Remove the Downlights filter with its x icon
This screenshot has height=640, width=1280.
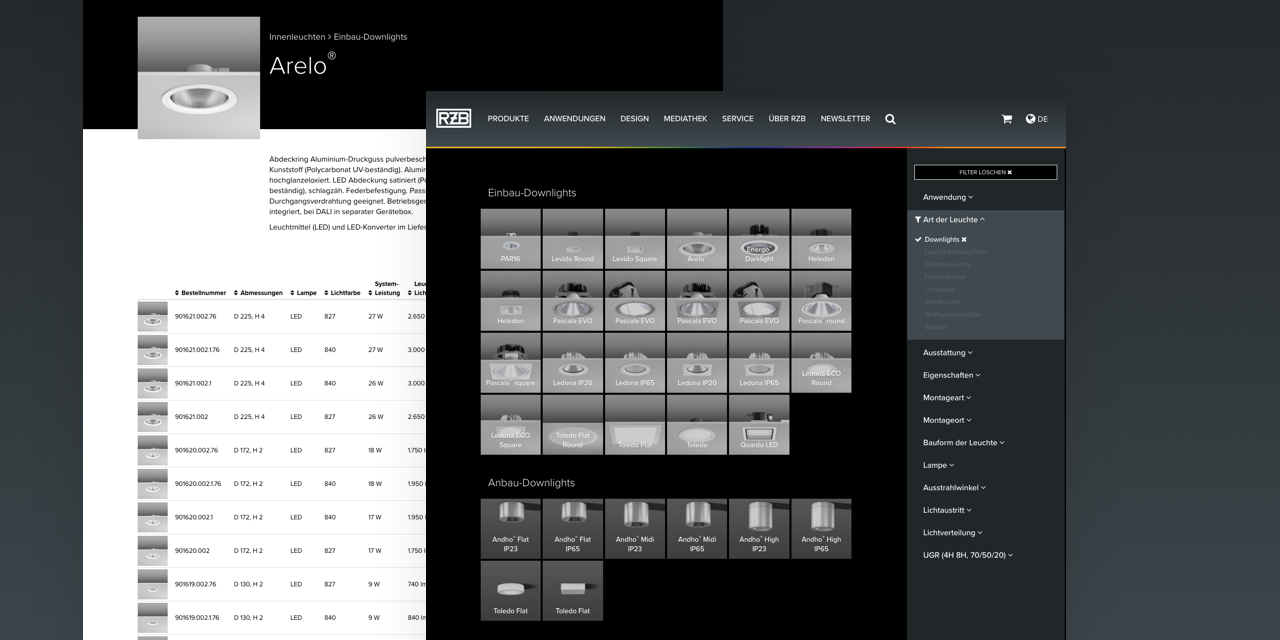click(964, 240)
